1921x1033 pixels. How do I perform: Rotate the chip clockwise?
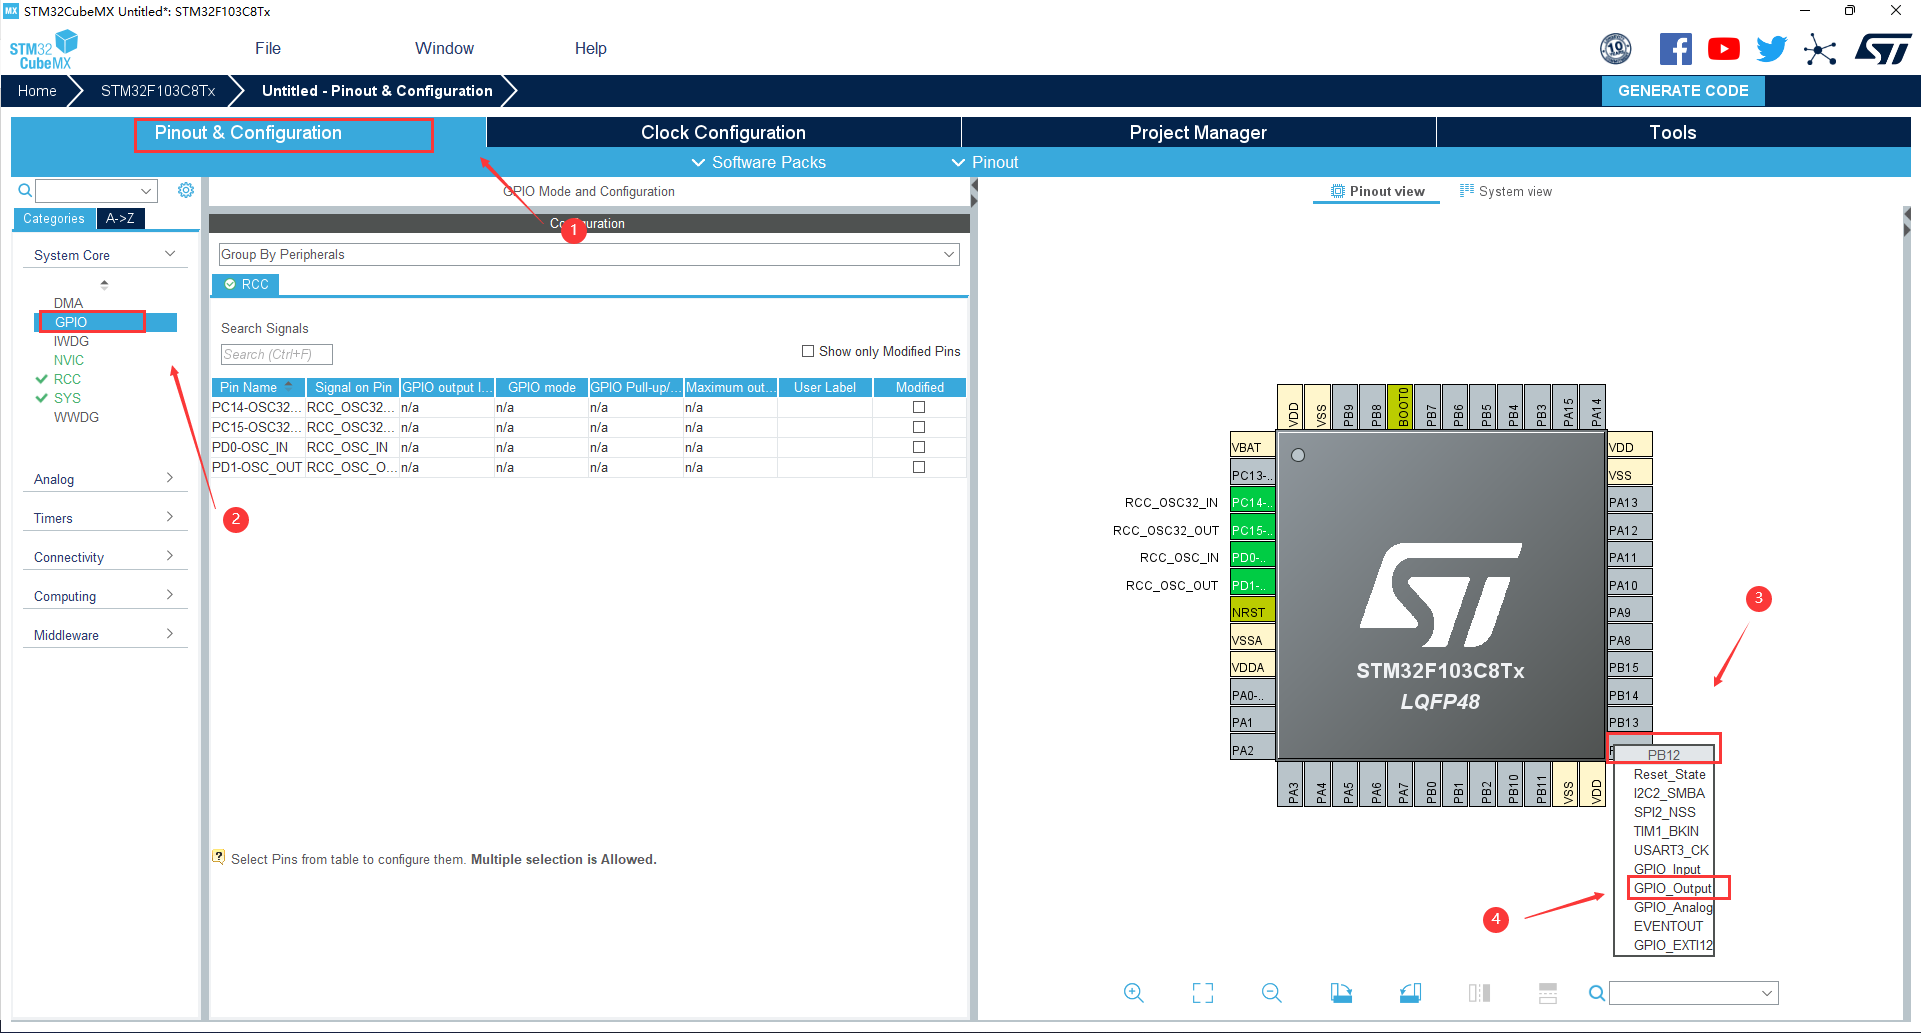pyautogui.click(x=1341, y=992)
